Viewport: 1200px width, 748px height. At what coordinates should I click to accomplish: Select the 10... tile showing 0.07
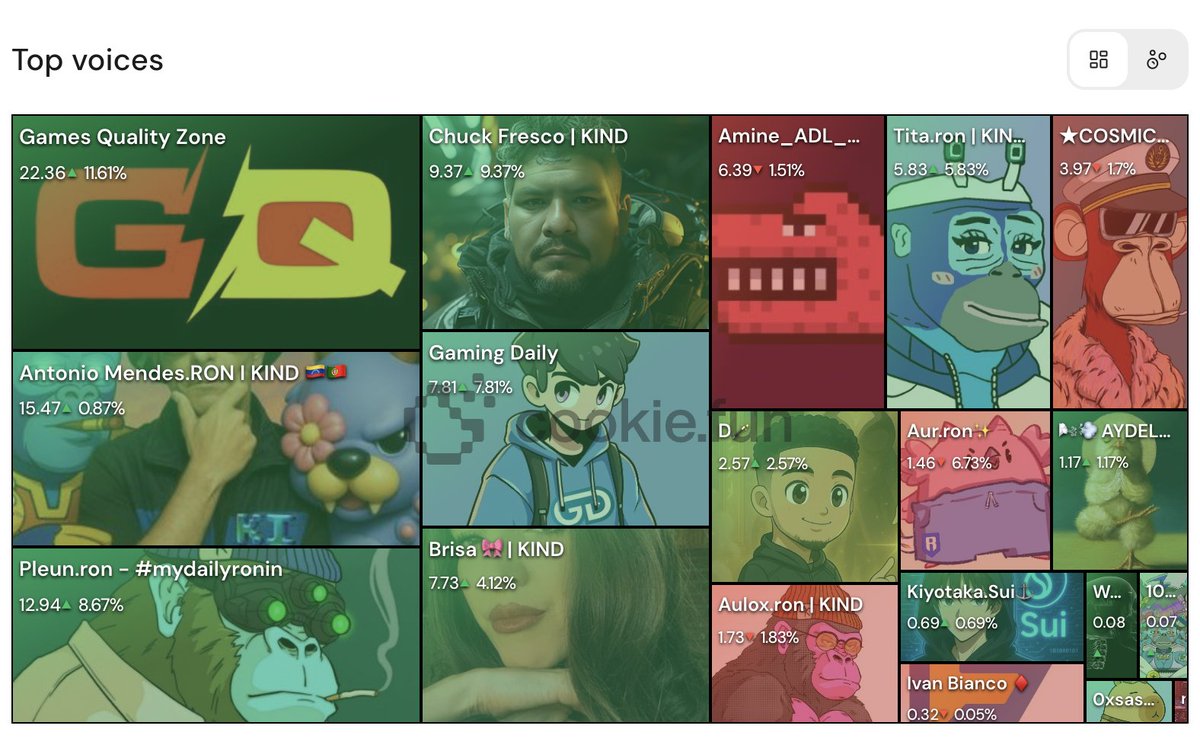point(1163,626)
